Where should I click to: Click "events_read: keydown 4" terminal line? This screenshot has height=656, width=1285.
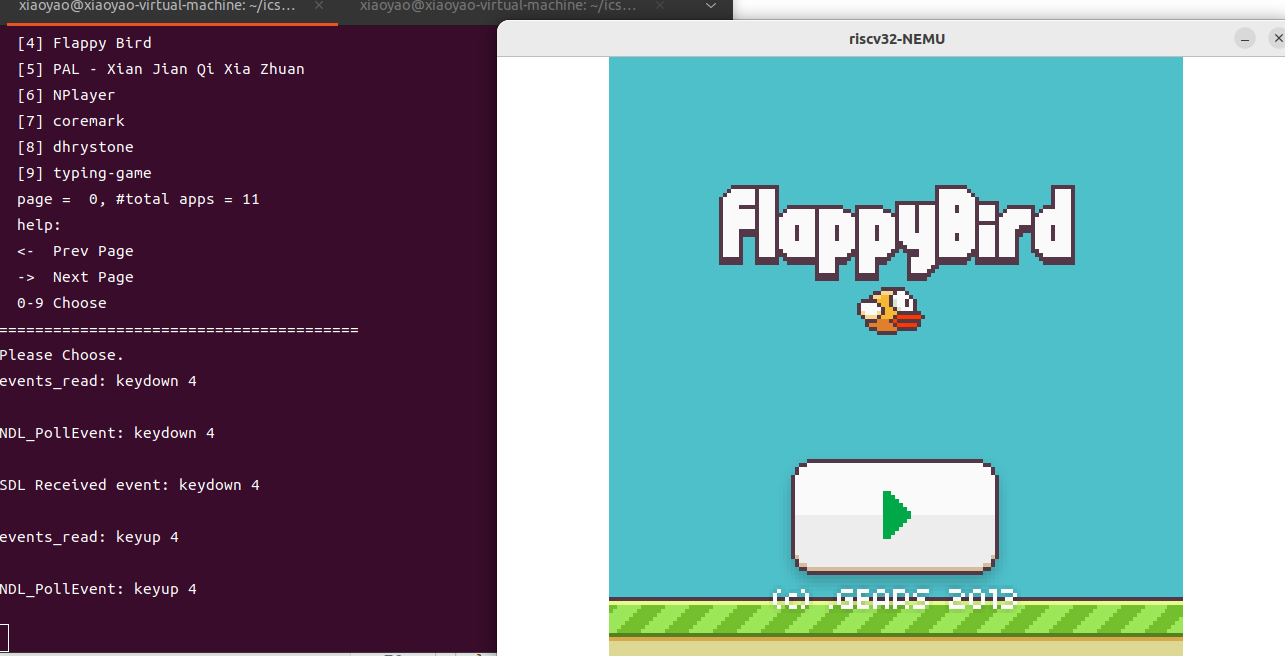point(98,381)
